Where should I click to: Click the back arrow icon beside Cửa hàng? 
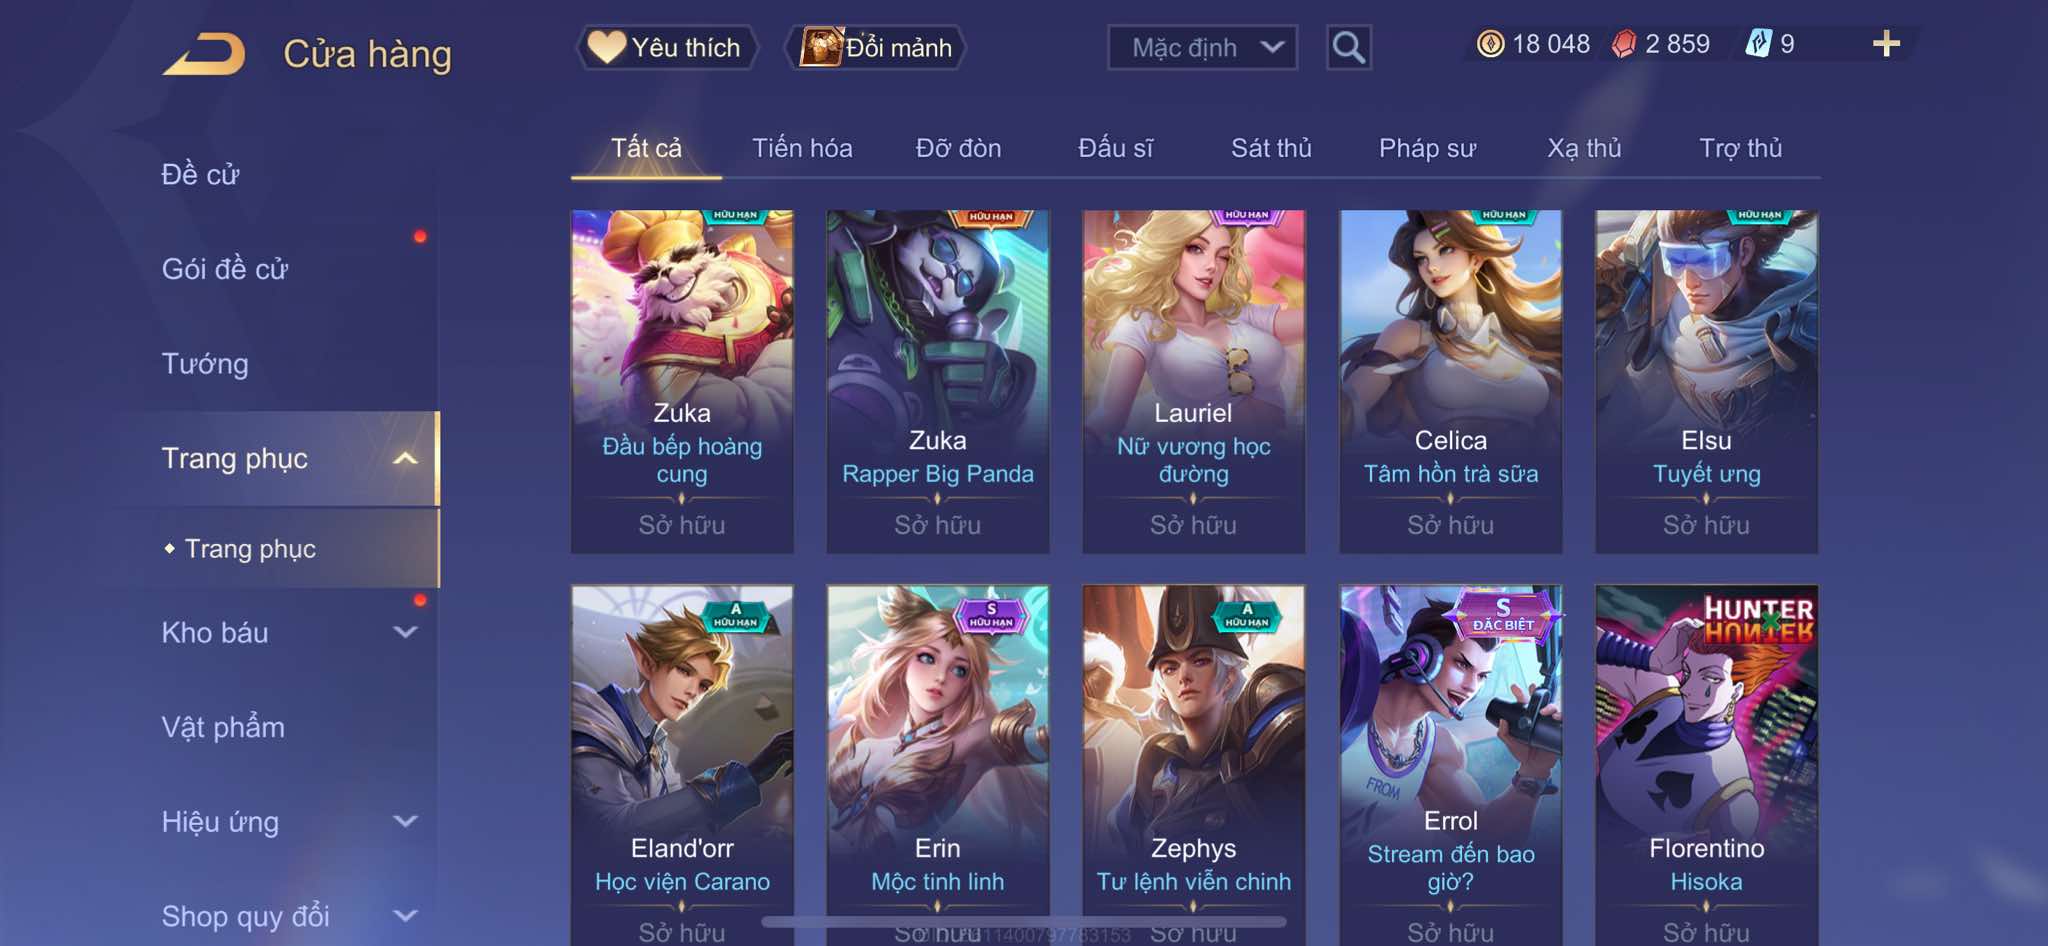point(205,54)
